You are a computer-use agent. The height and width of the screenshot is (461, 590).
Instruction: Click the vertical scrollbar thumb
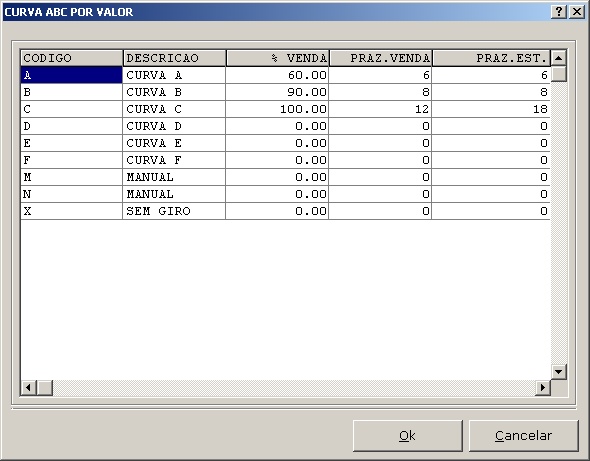click(558, 74)
